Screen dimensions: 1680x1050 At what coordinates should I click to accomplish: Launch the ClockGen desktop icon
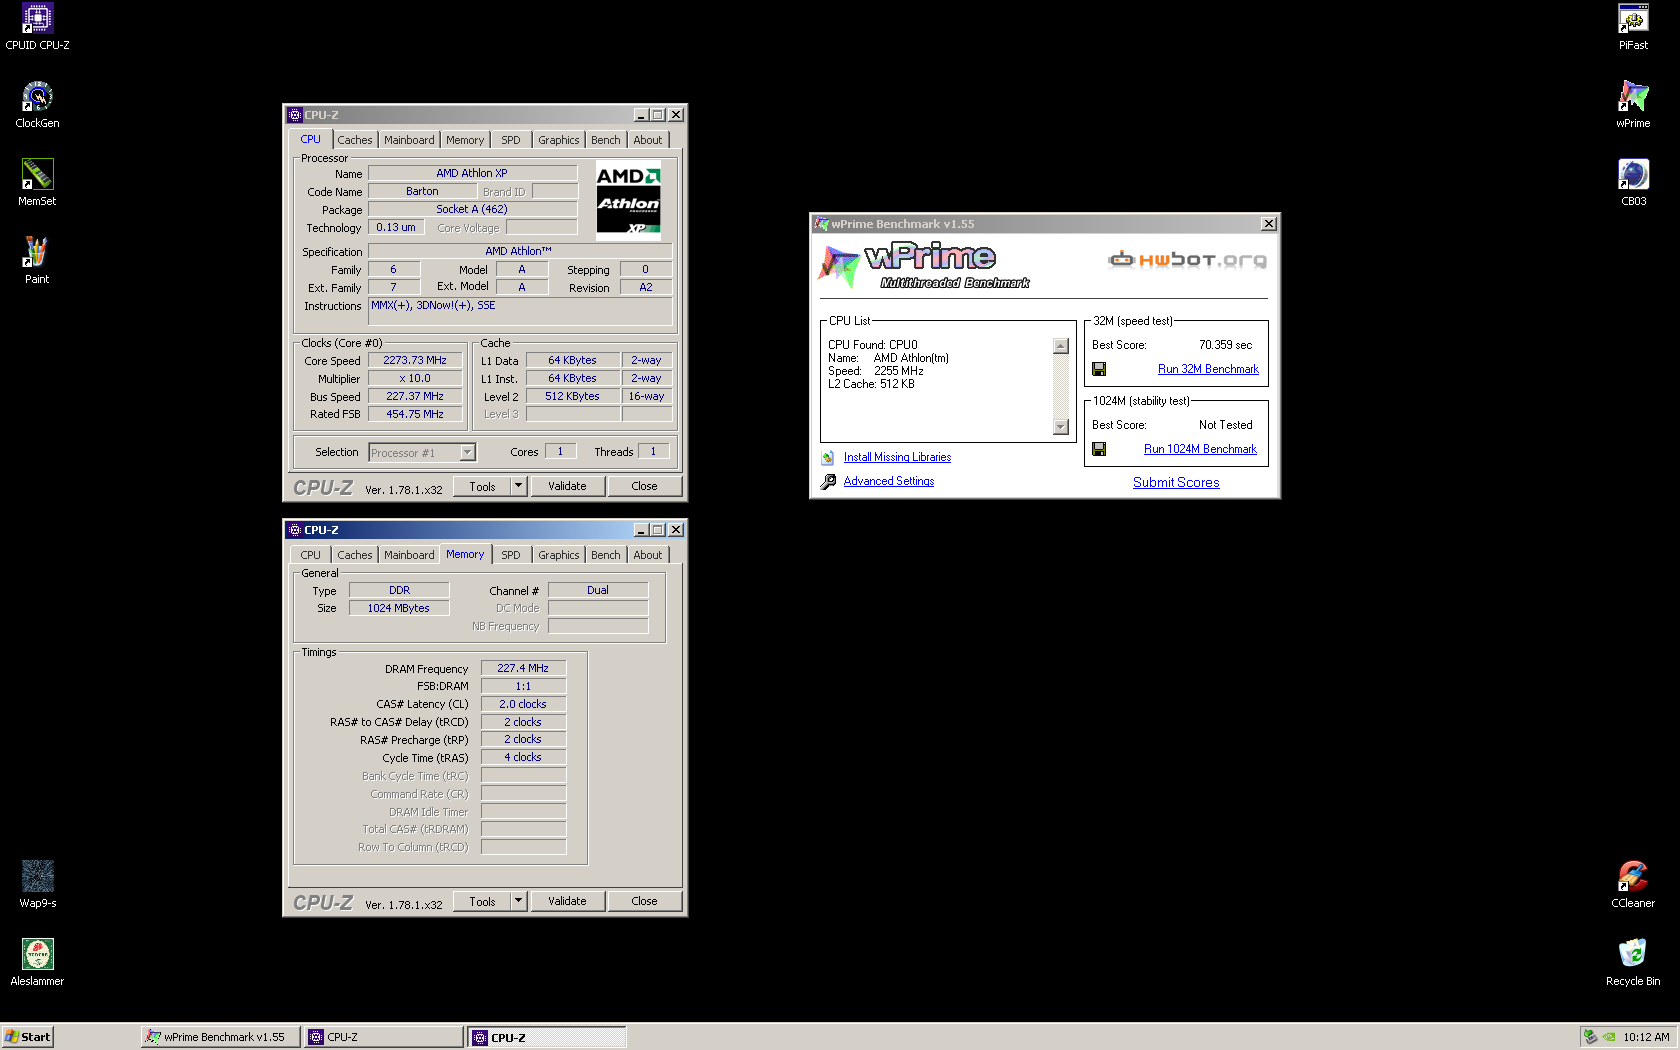(x=37, y=105)
